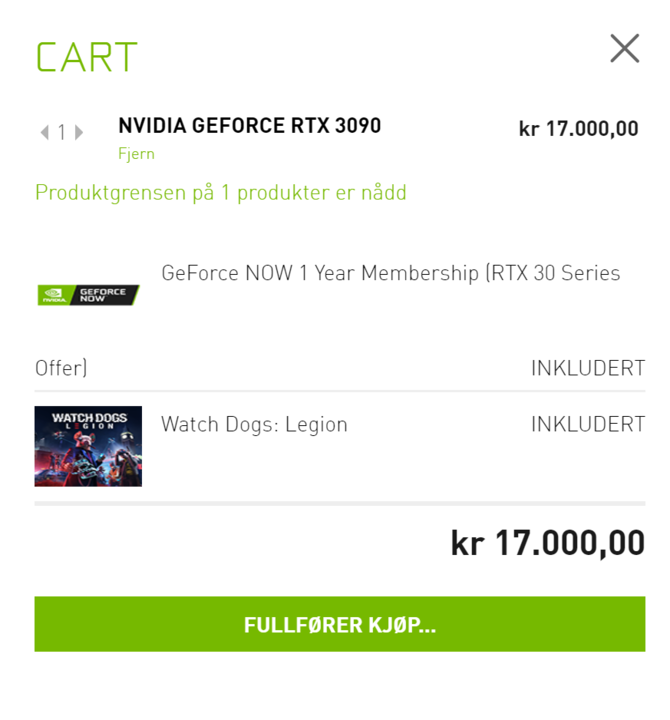Open the GeForce NOW 1 Year Membership title
Viewport: 670px width, 720px height.
point(391,273)
